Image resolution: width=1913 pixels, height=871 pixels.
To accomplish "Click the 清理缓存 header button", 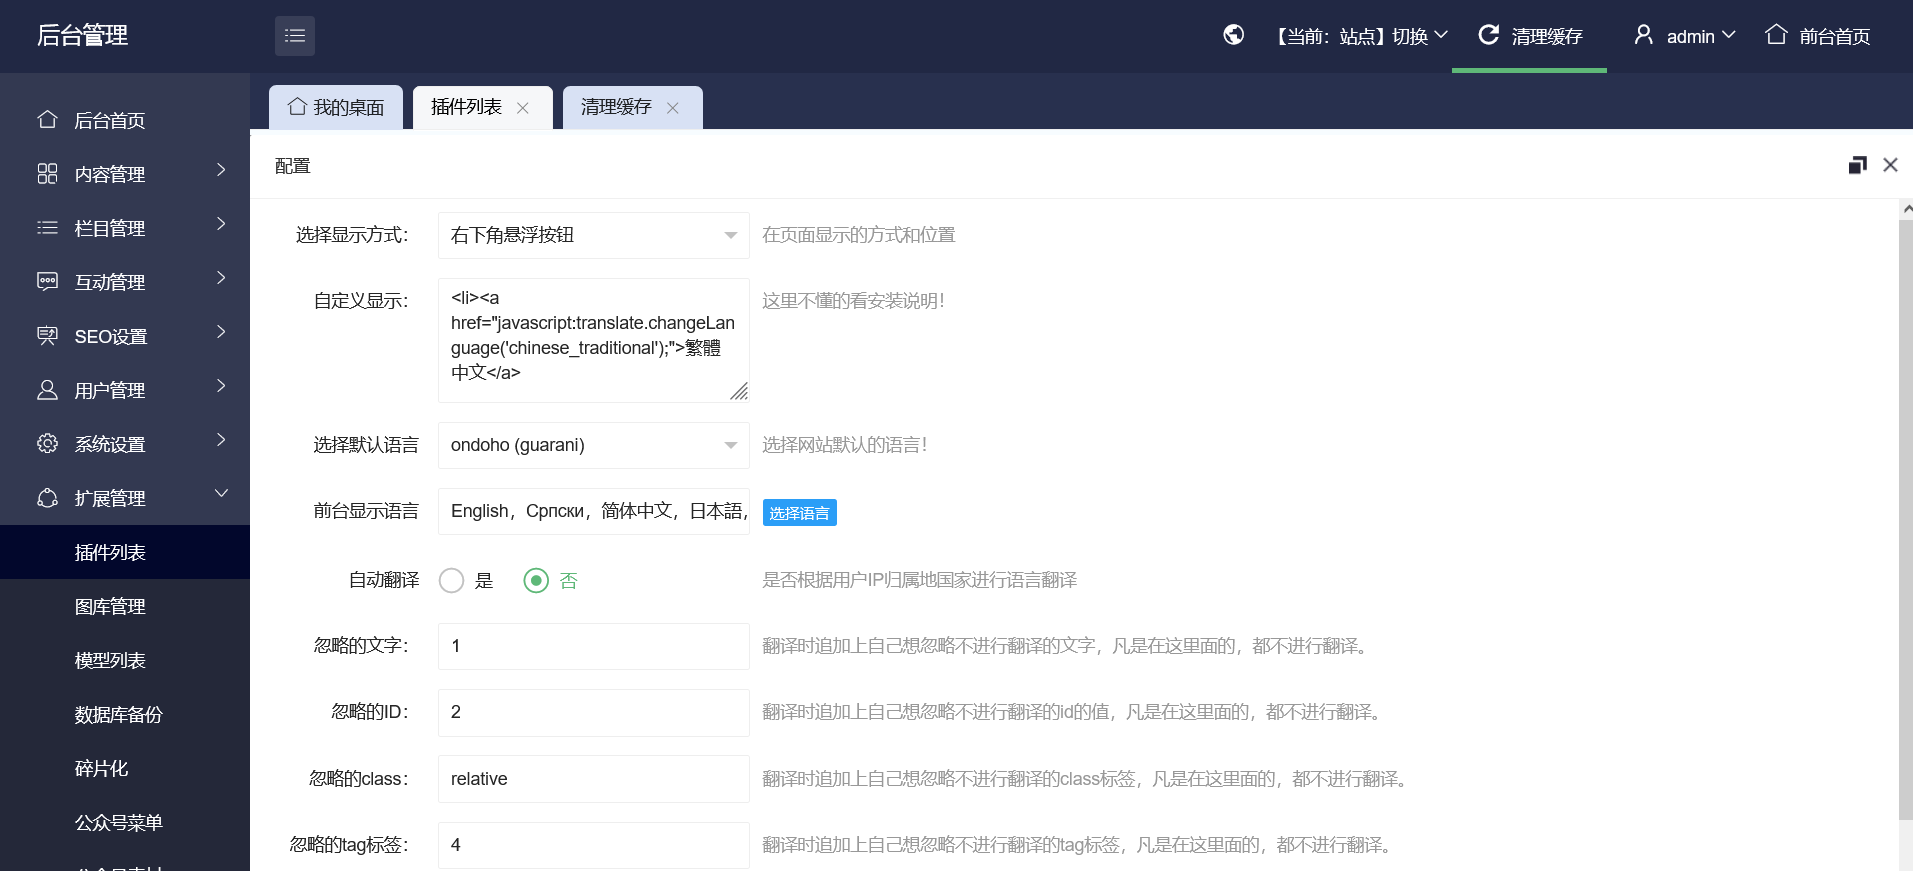I will point(1529,36).
